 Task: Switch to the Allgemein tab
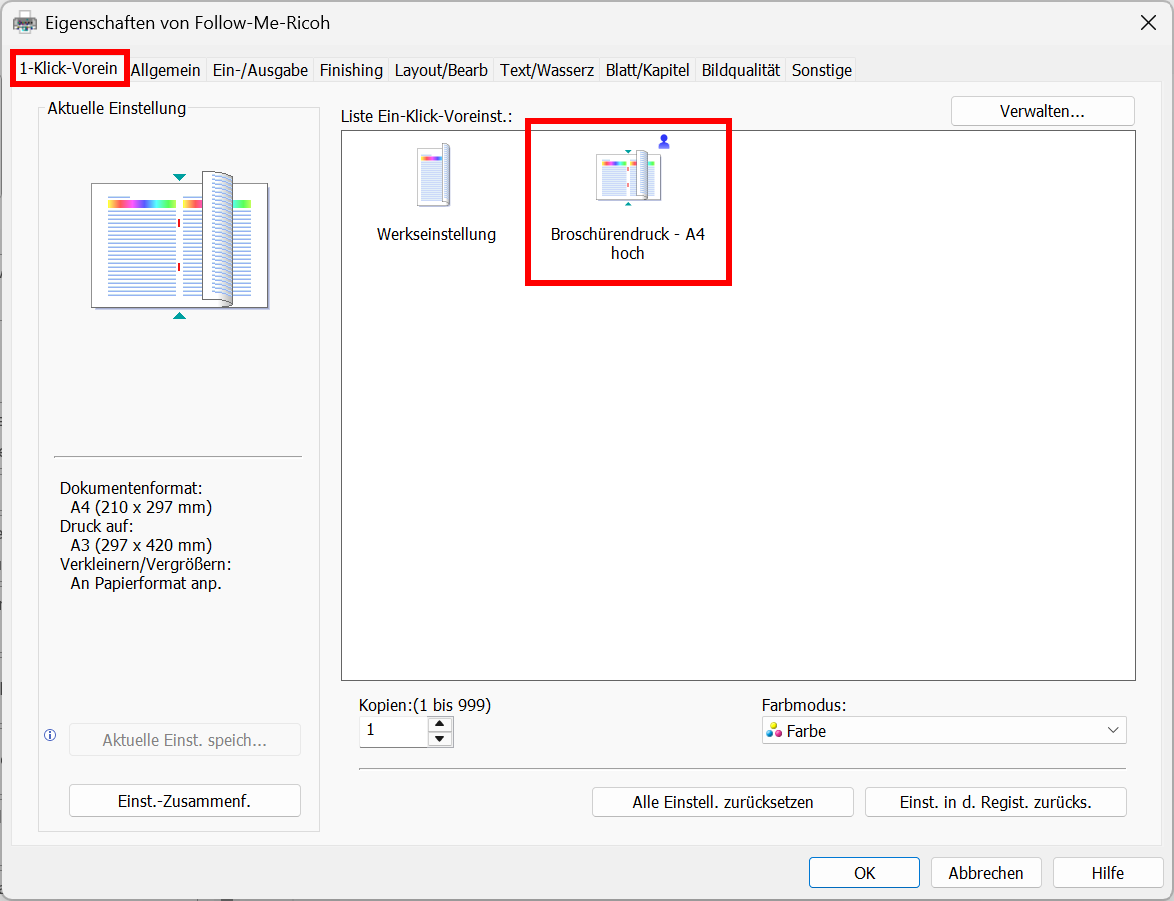point(166,70)
